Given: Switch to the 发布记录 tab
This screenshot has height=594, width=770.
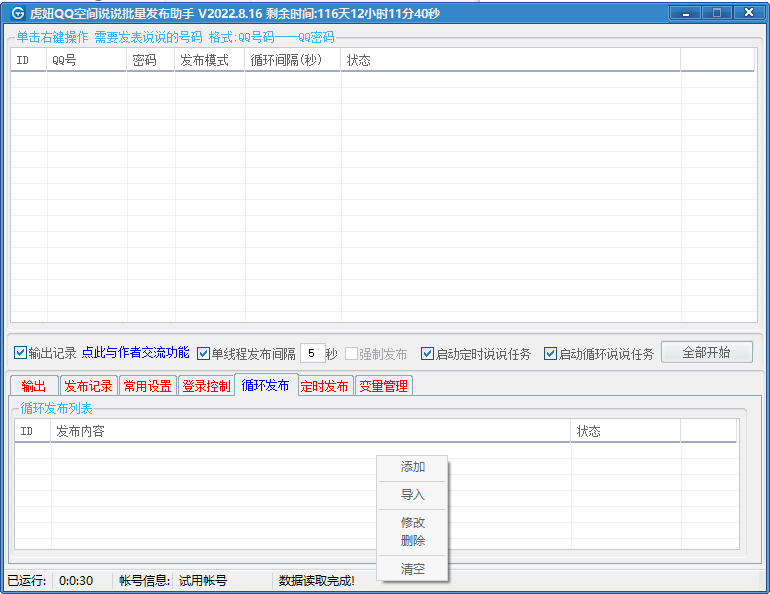Looking at the screenshot, I should (x=88, y=386).
